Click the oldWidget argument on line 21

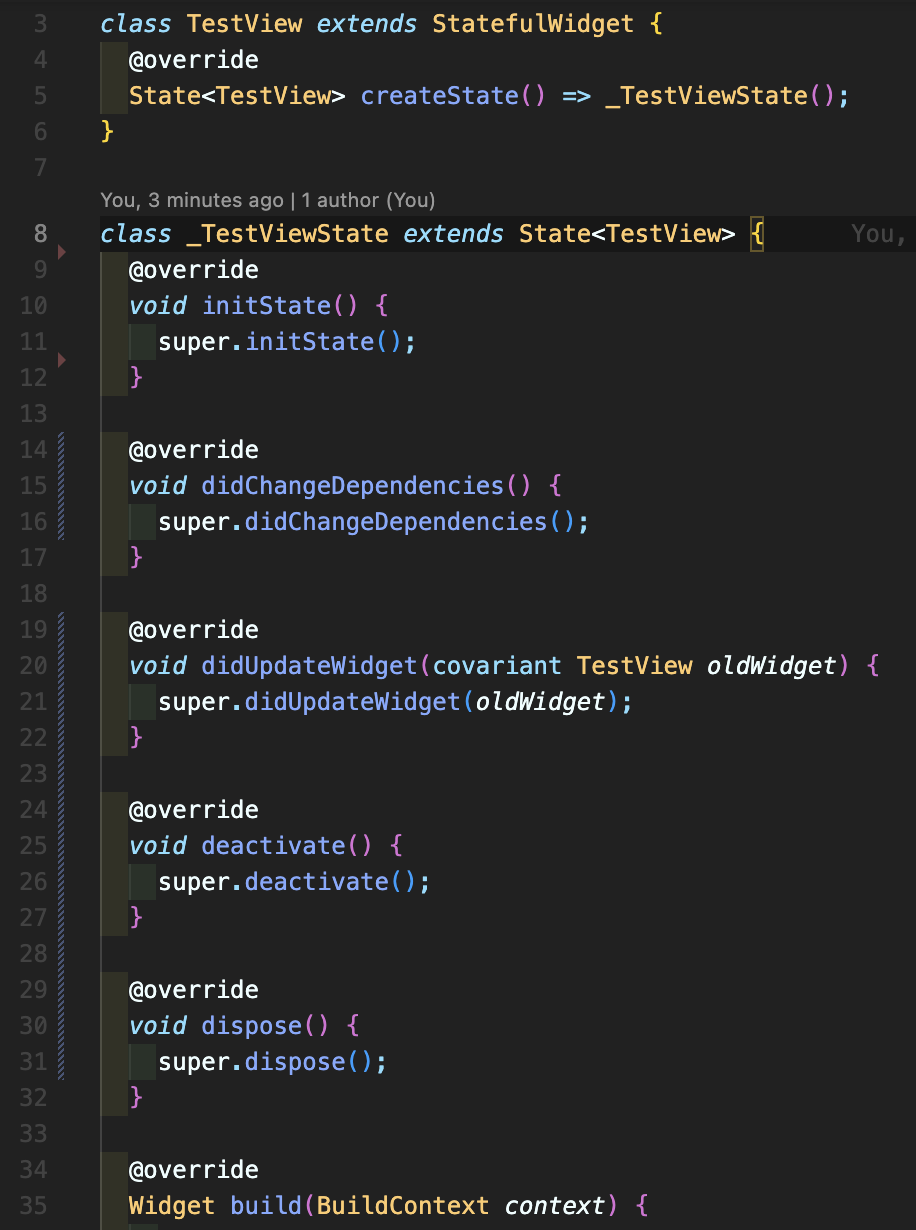click(x=541, y=702)
